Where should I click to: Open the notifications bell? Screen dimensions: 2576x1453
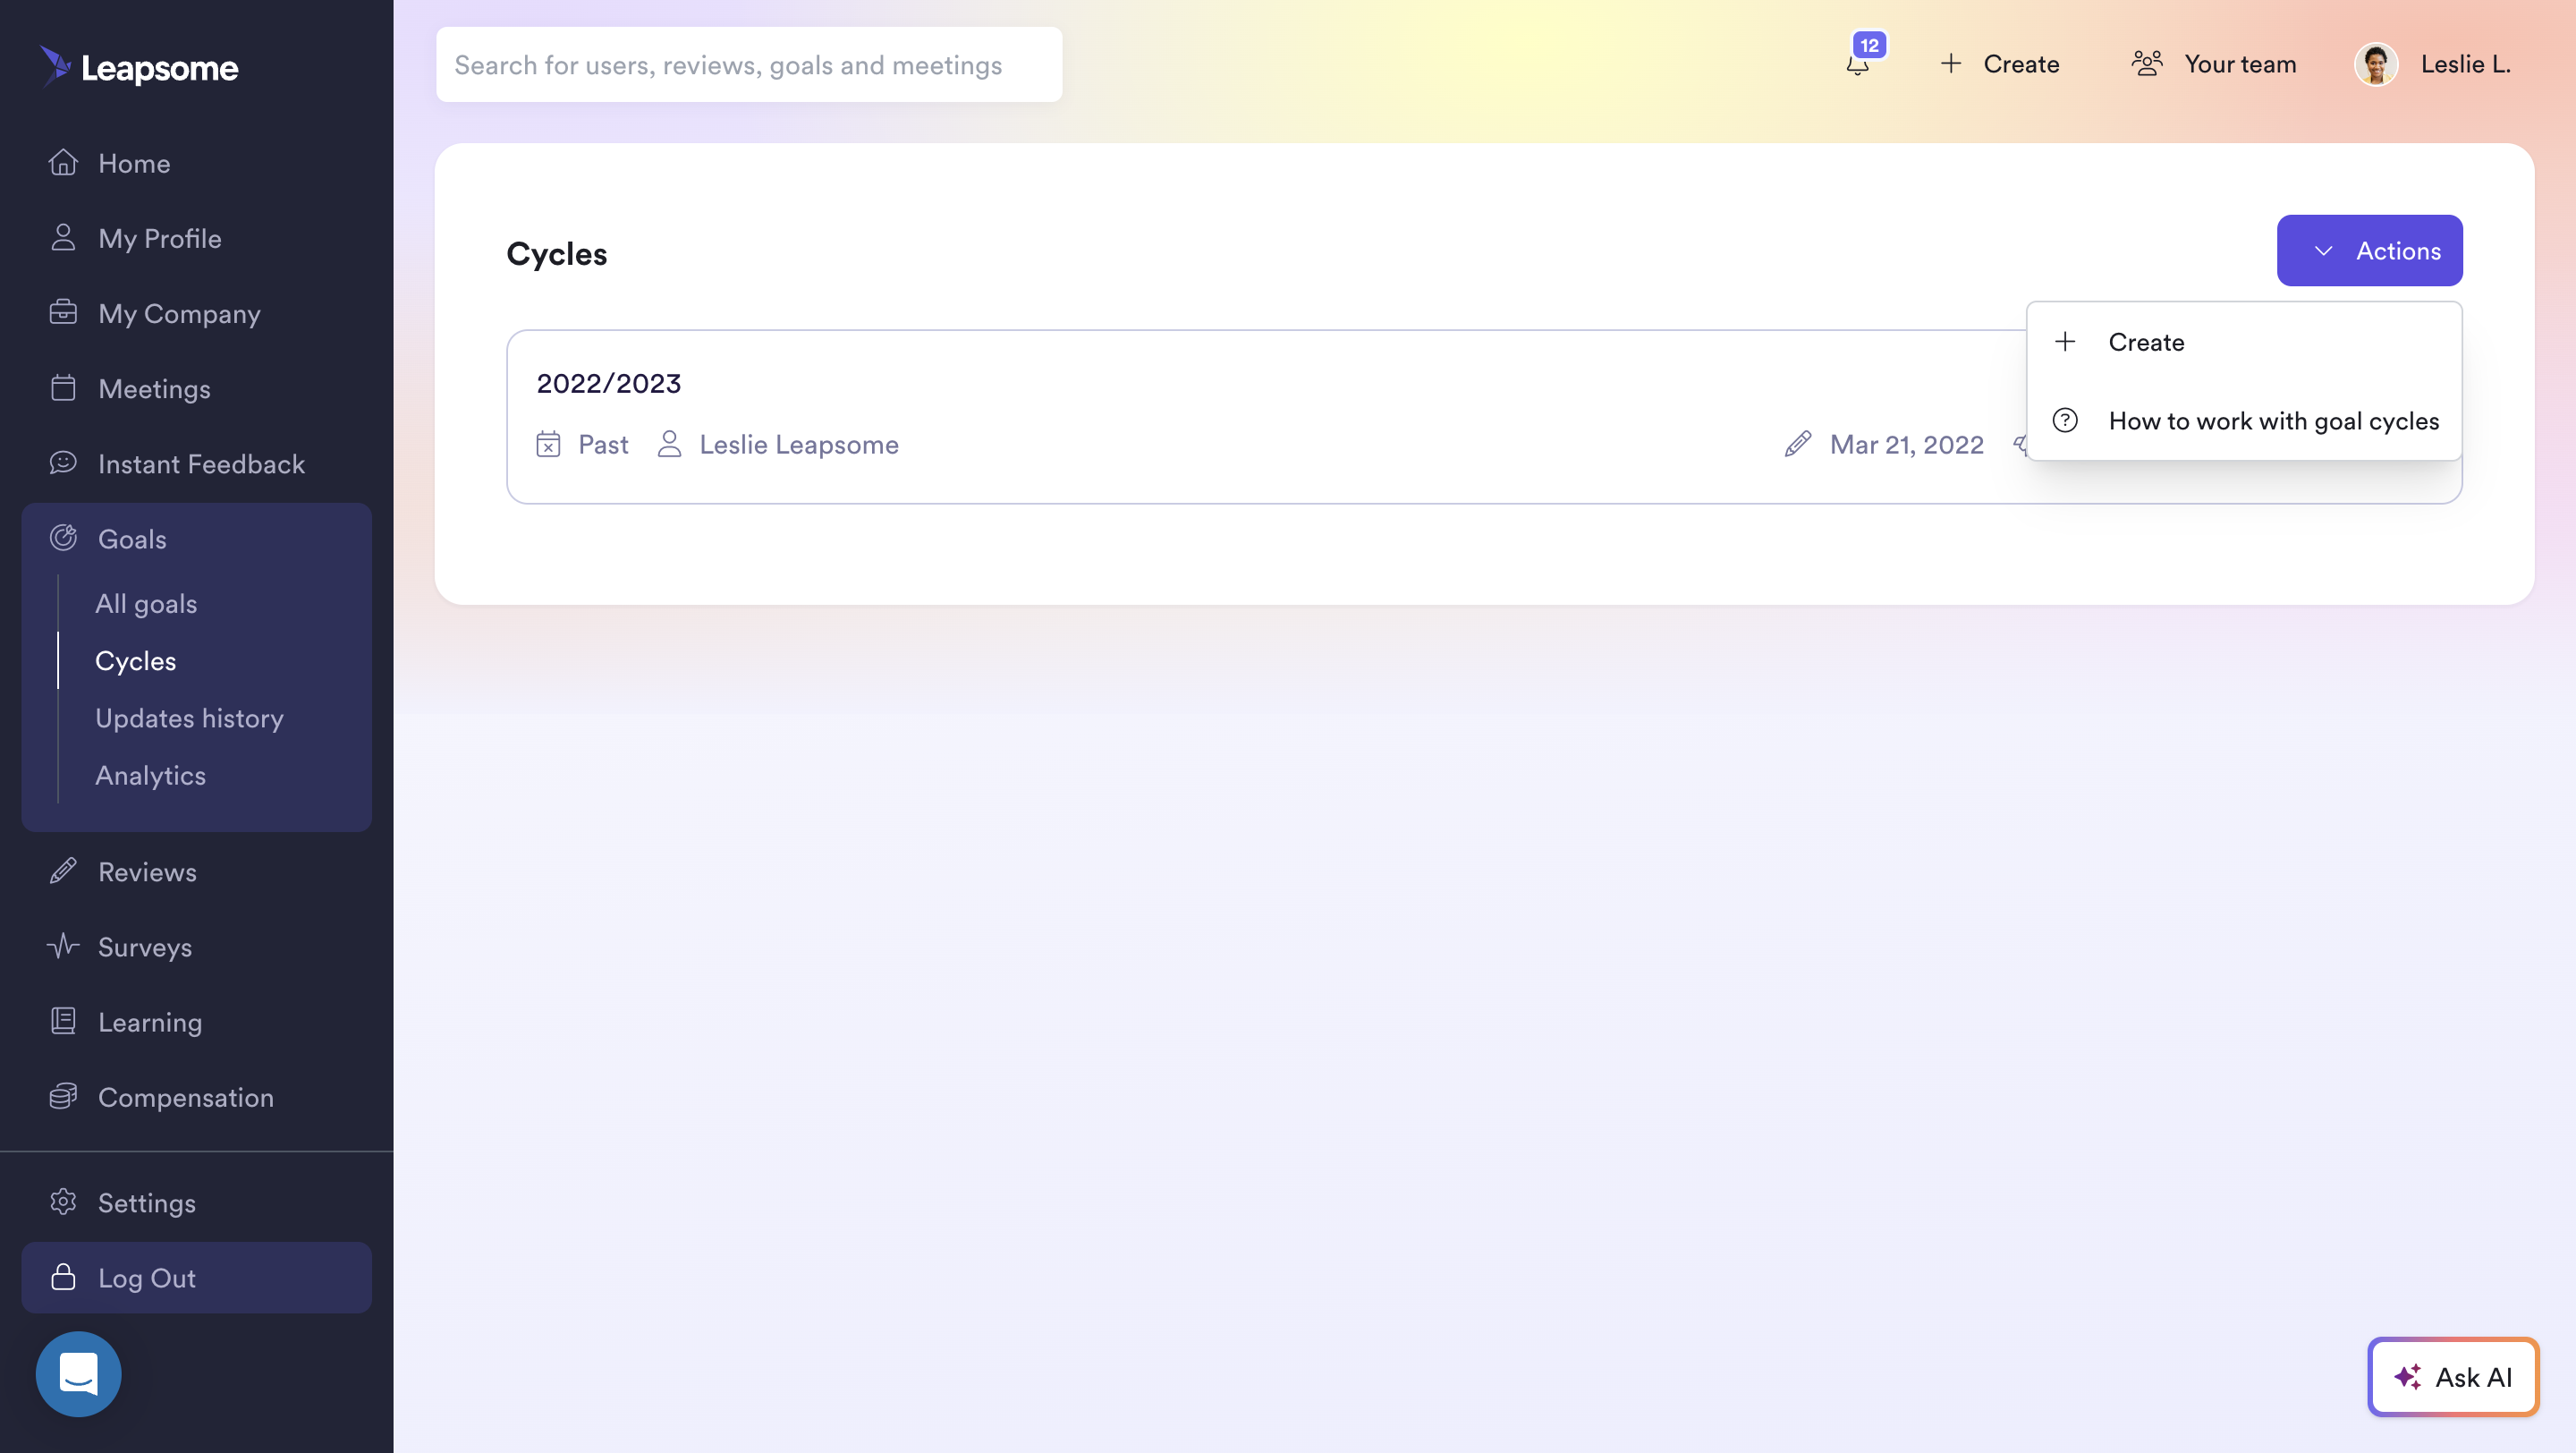click(x=1857, y=66)
